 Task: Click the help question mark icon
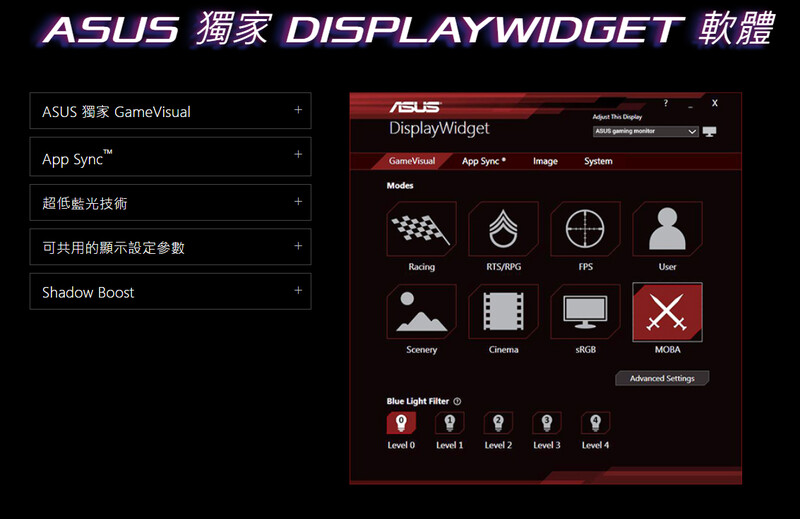pos(665,103)
